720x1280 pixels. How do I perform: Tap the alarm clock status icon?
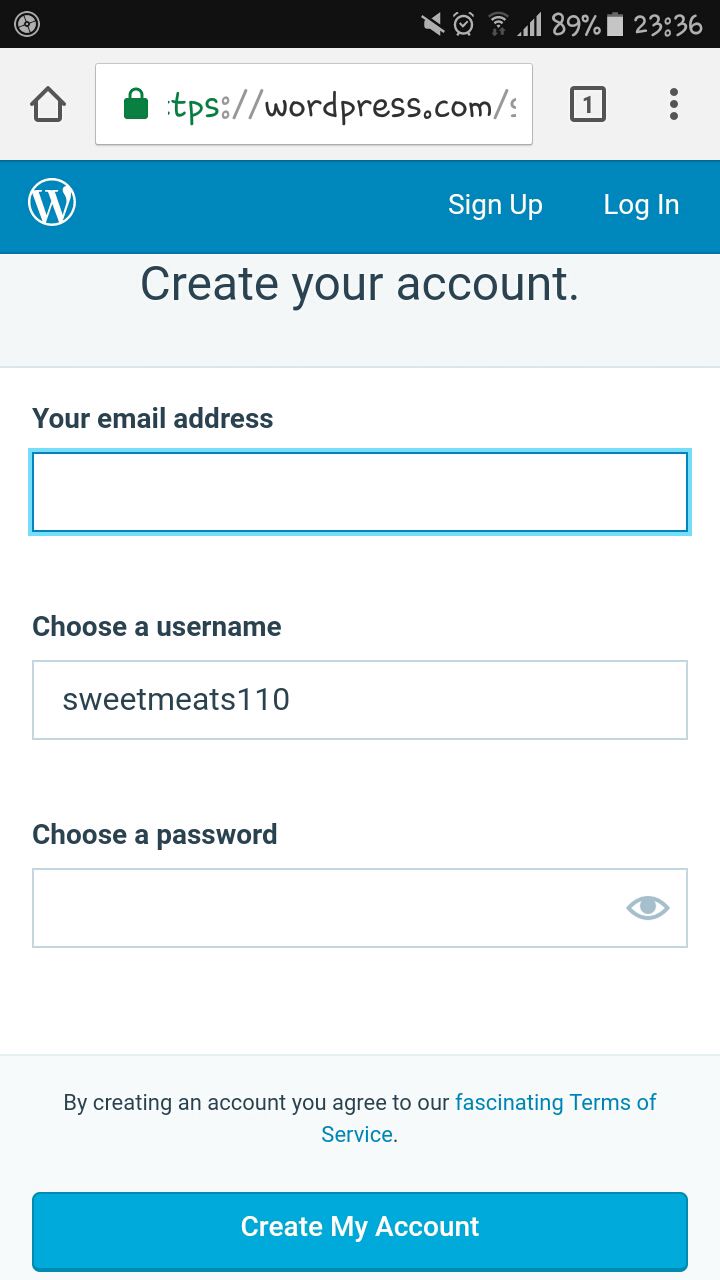(464, 24)
